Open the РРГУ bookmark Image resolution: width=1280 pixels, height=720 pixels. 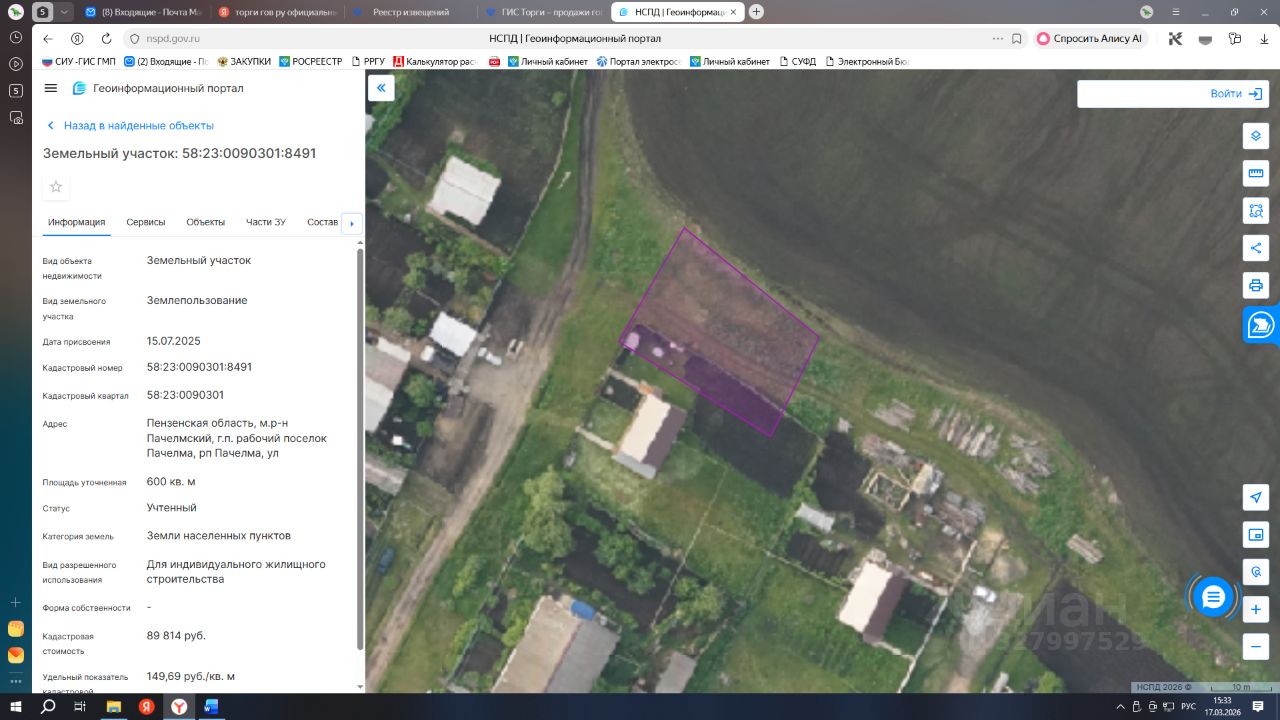[368, 61]
